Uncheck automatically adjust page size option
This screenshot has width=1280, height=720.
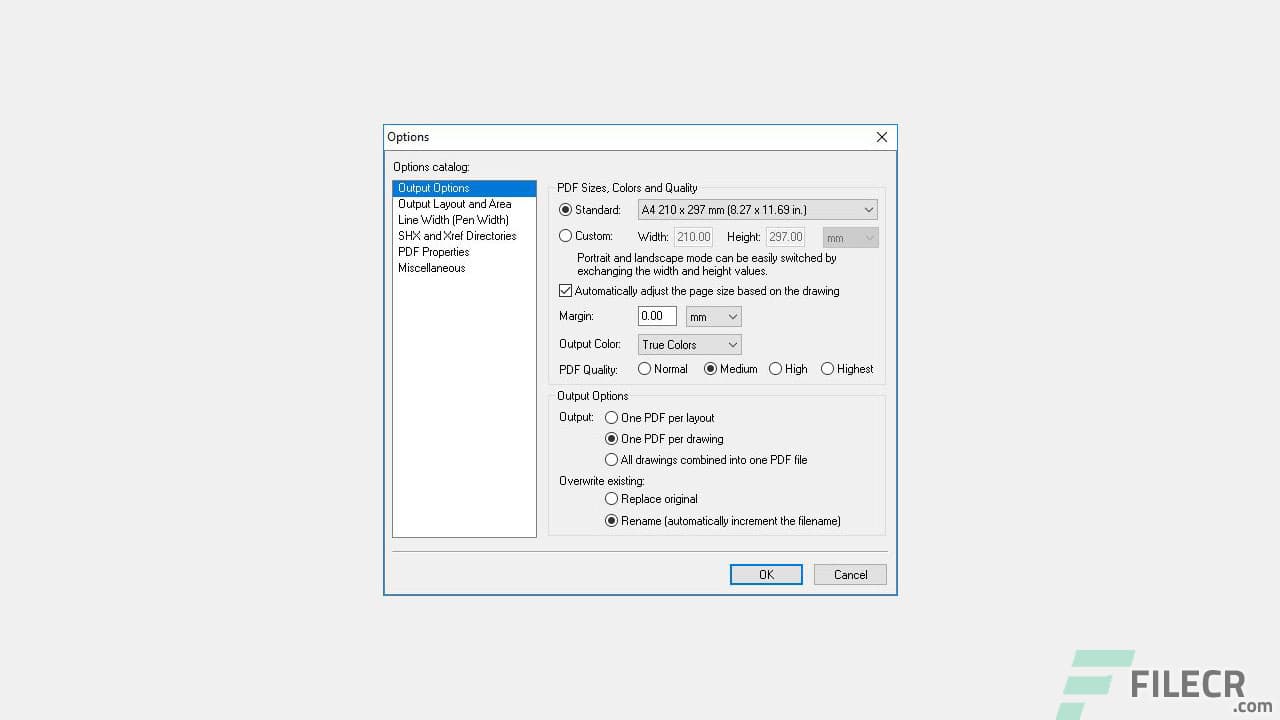point(565,291)
